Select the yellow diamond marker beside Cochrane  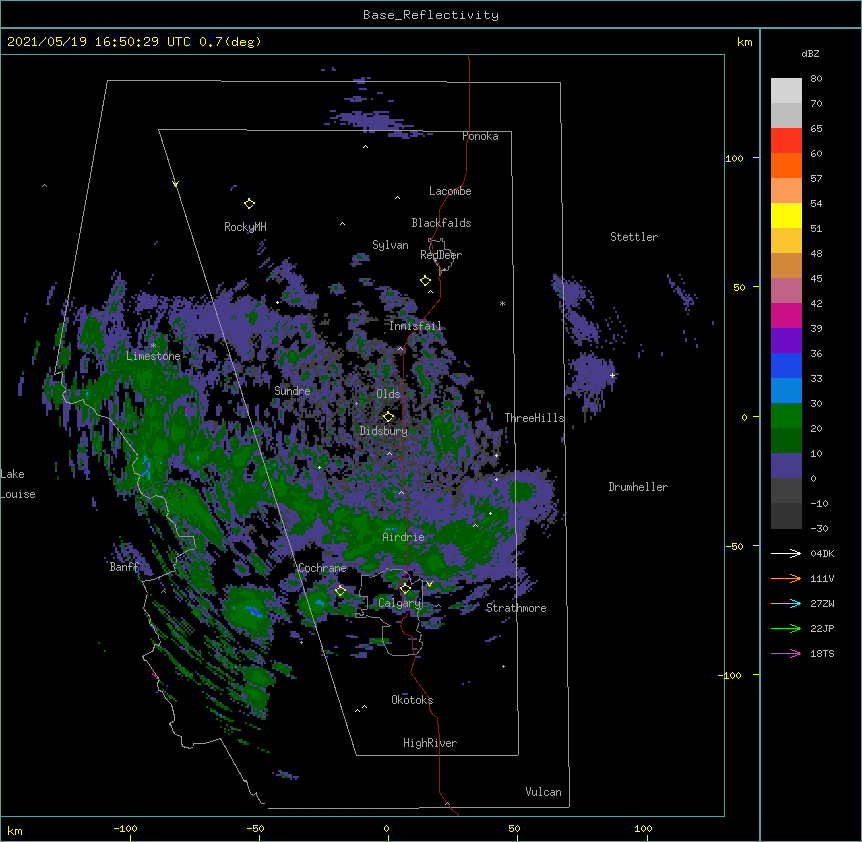(340, 591)
